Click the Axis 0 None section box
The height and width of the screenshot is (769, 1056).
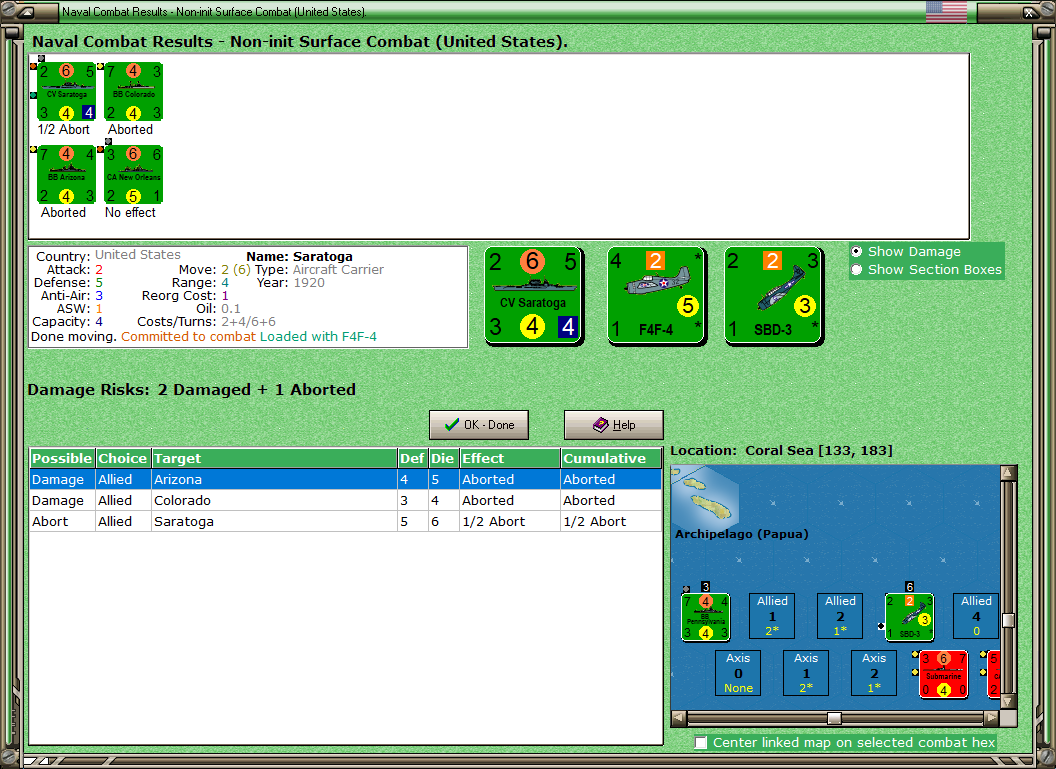click(738, 673)
